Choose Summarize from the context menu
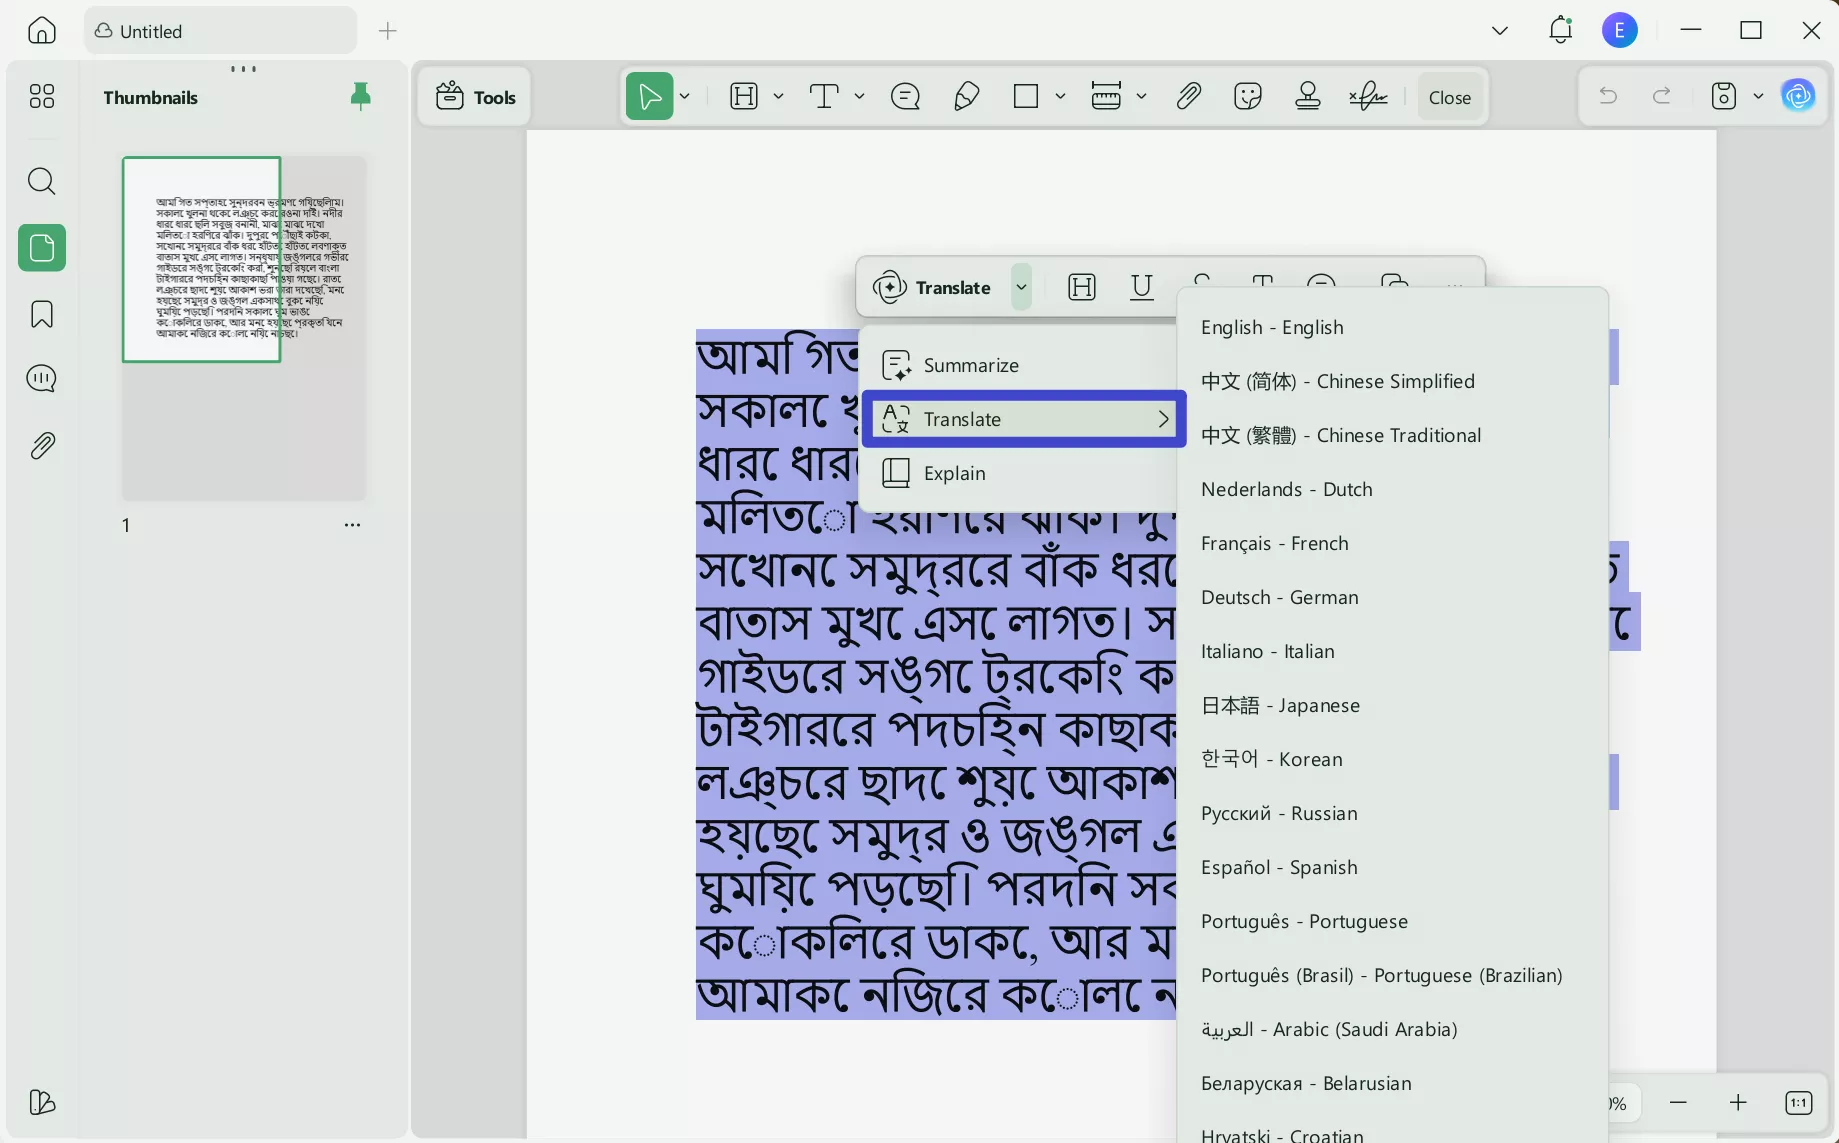The width and height of the screenshot is (1839, 1143). coord(971,365)
